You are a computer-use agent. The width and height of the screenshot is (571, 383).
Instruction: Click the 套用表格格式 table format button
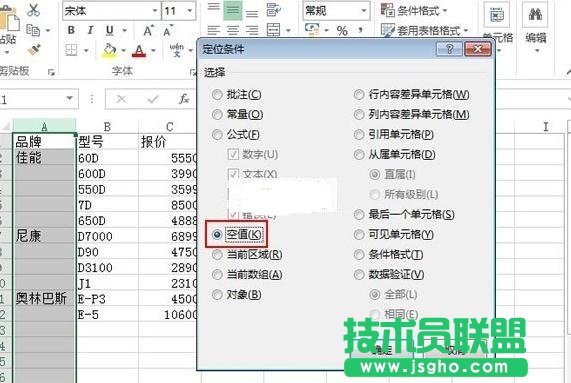coord(425,30)
